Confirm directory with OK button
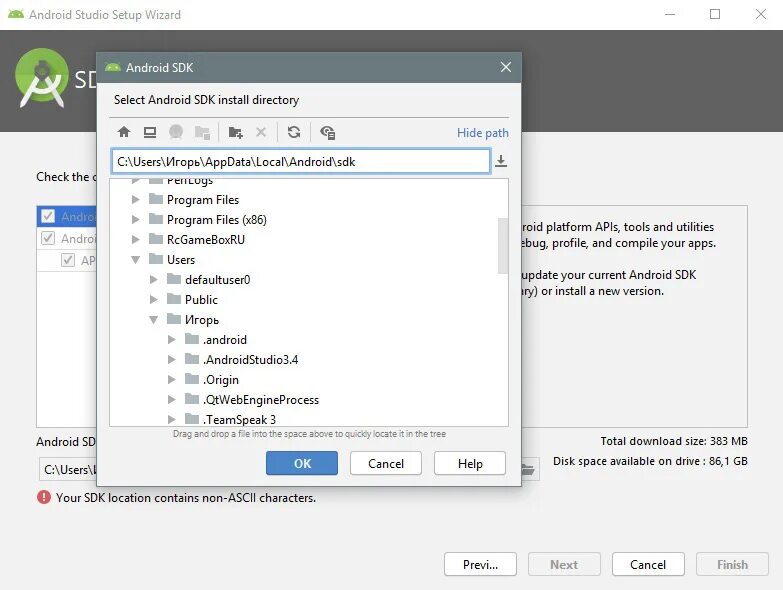The height and width of the screenshot is (590, 783). pyautogui.click(x=302, y=463)
